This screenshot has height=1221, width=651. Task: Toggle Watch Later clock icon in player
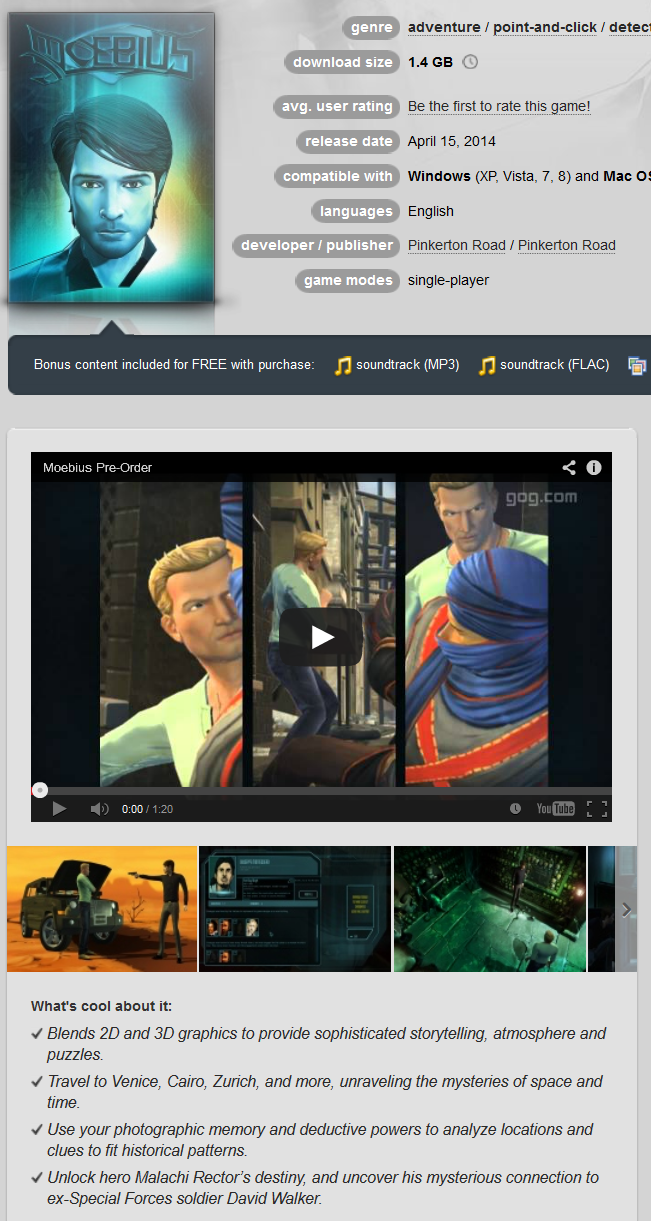click(515, 808)
